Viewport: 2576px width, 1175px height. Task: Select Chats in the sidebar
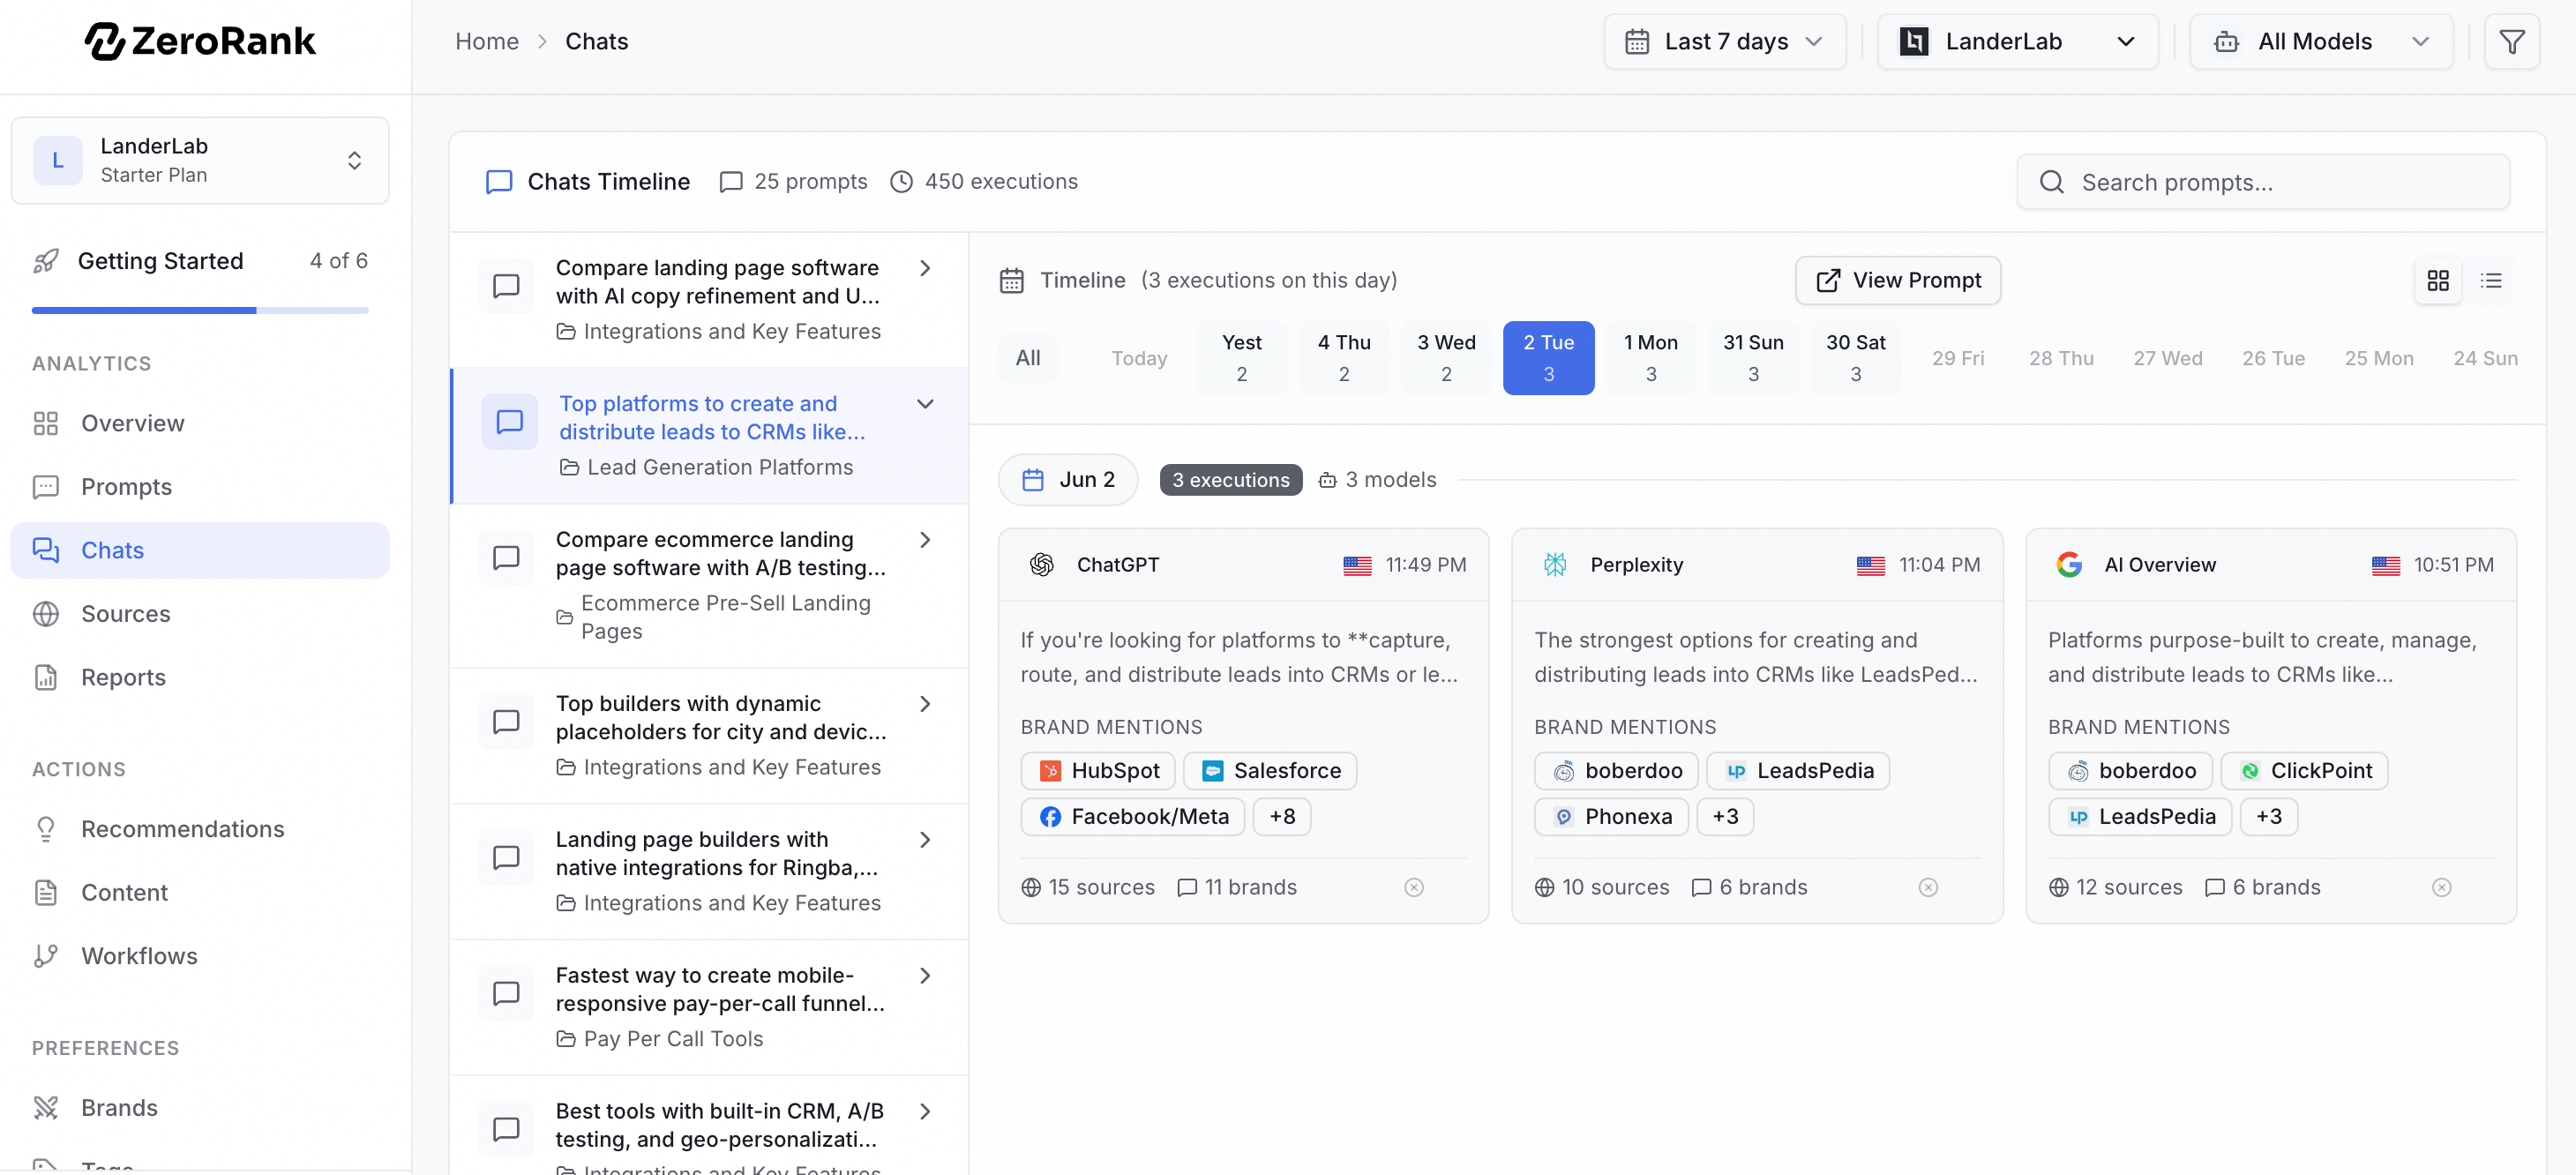click(x=200, y=550)
